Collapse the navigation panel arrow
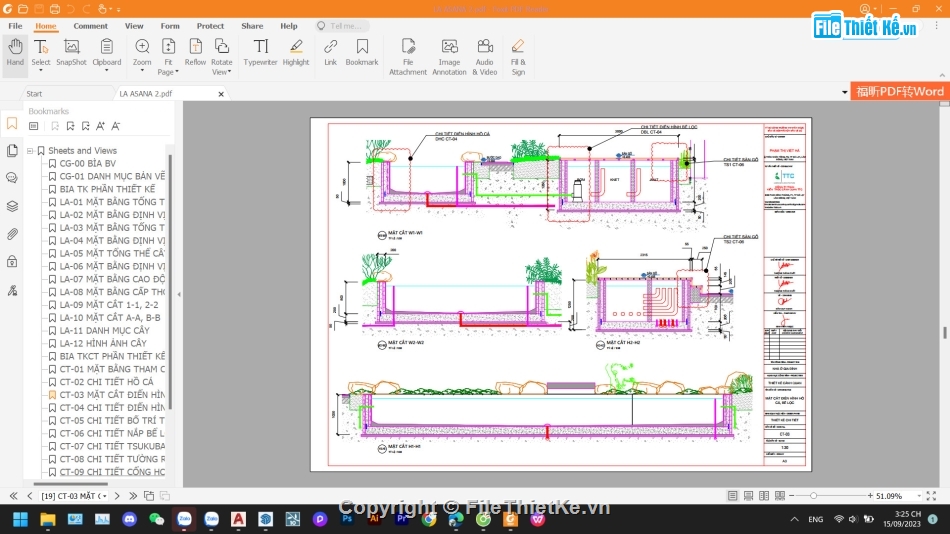Image resolution: width=950 pixels, height=534 pixels. (x=179, y=295)
